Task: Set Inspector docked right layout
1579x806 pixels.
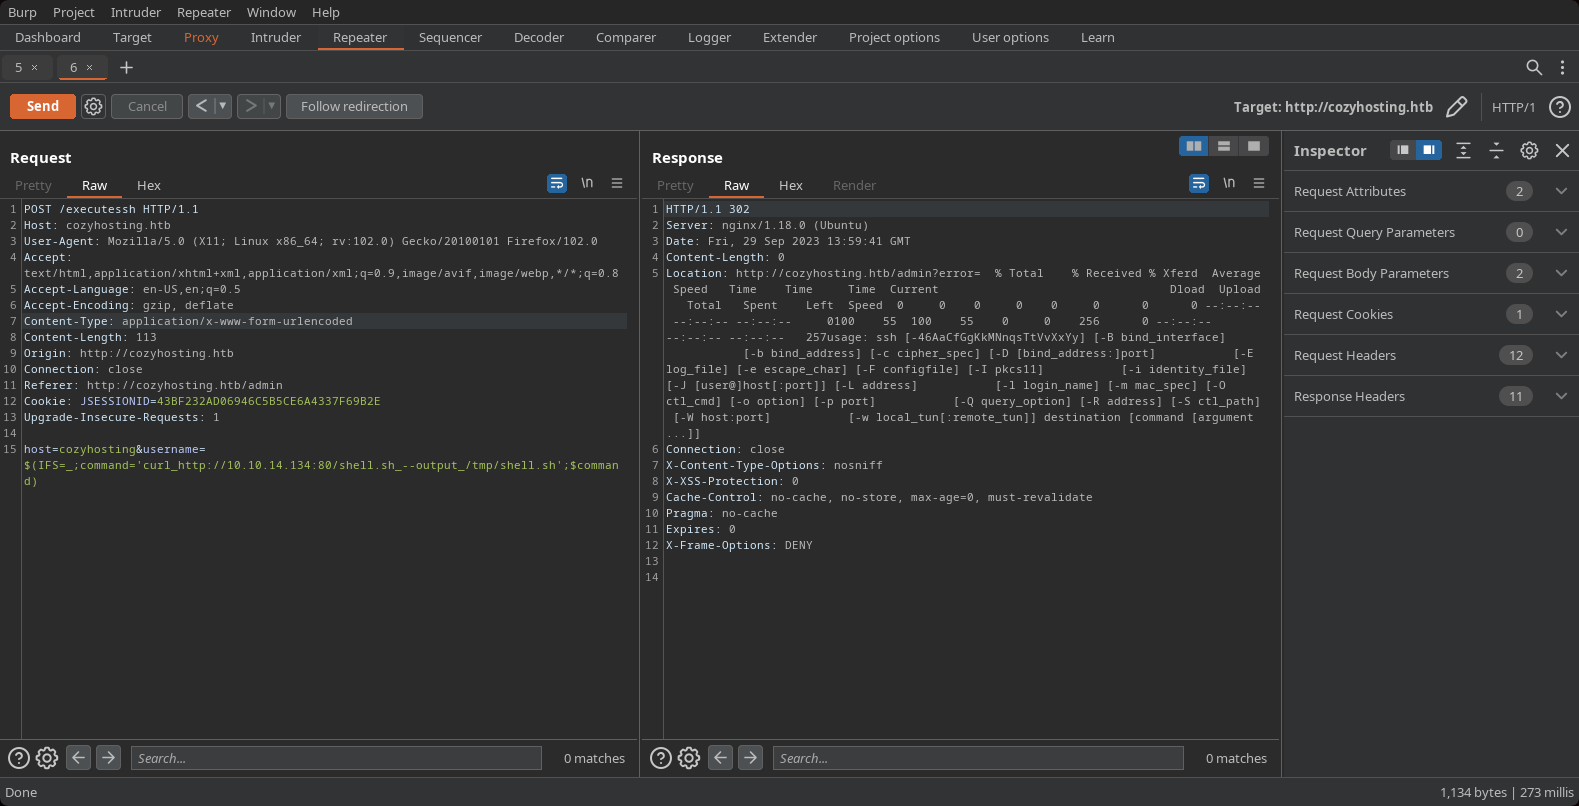Action: pos(1429,150)
